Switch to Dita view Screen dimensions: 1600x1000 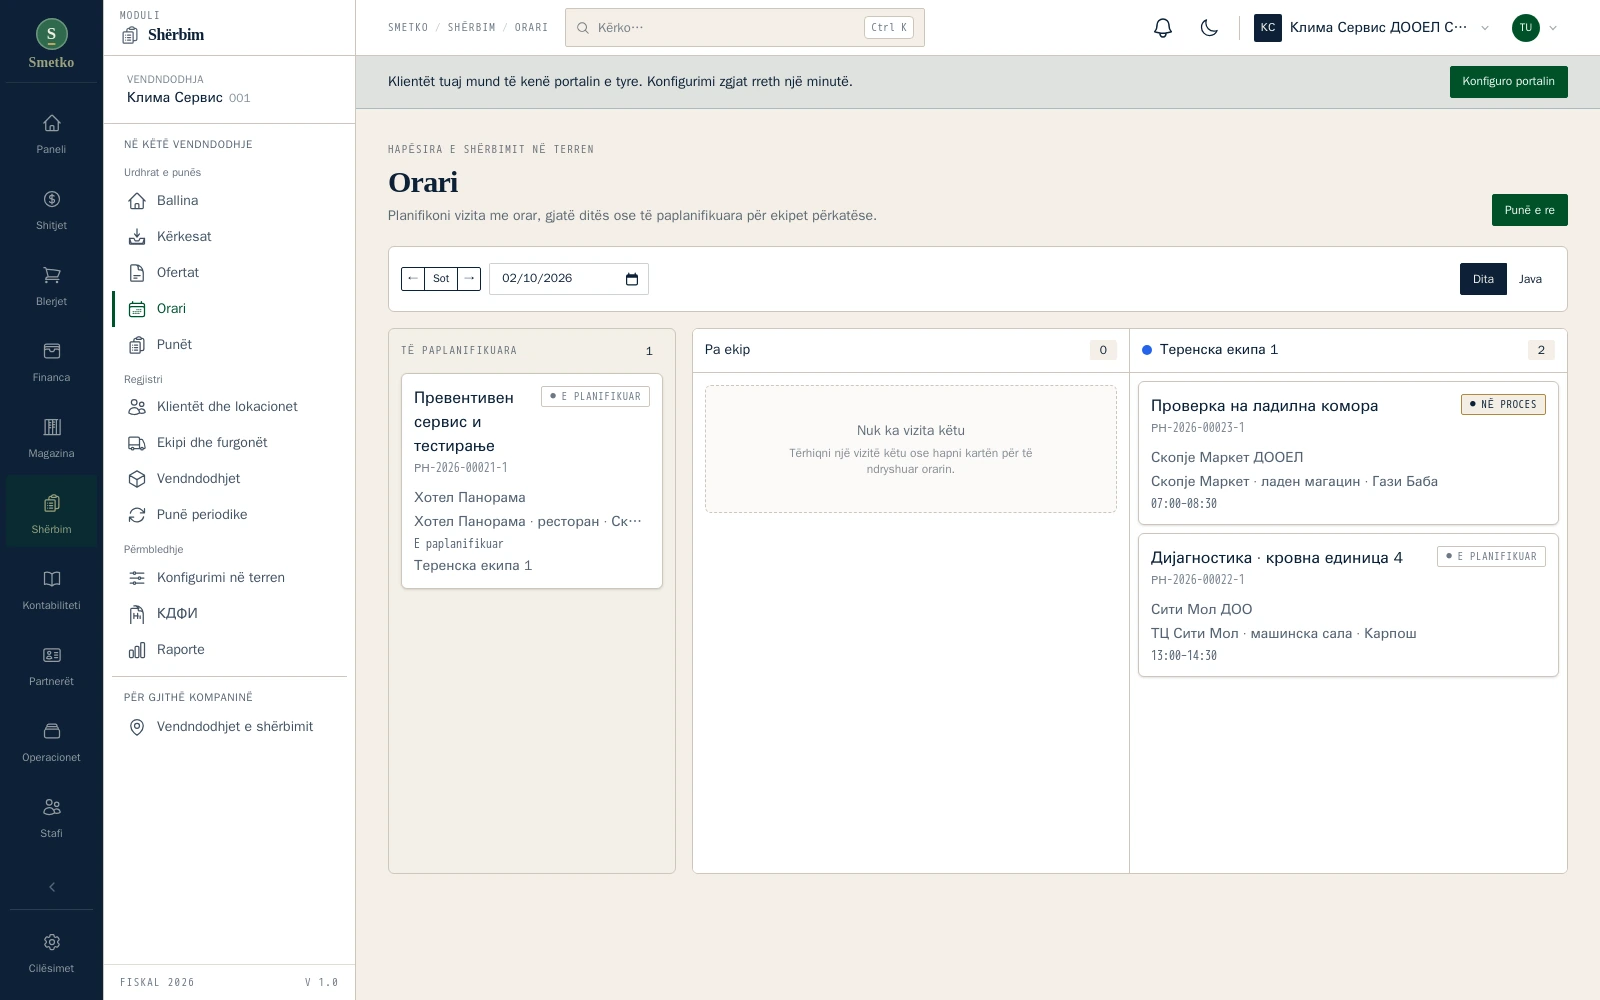[x=1483, y=279]
